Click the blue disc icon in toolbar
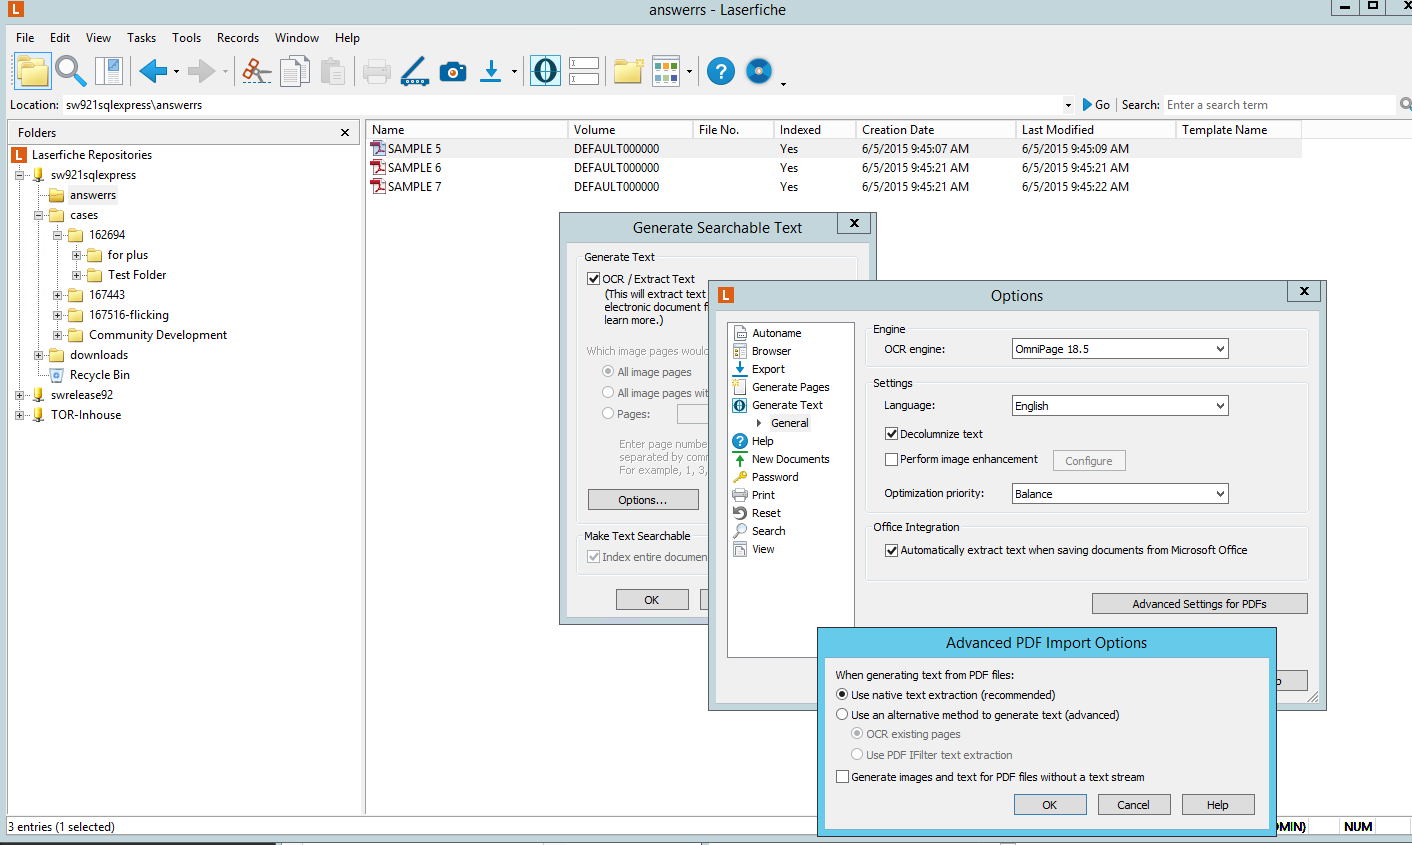The image size is (1412, 845). 759,71
